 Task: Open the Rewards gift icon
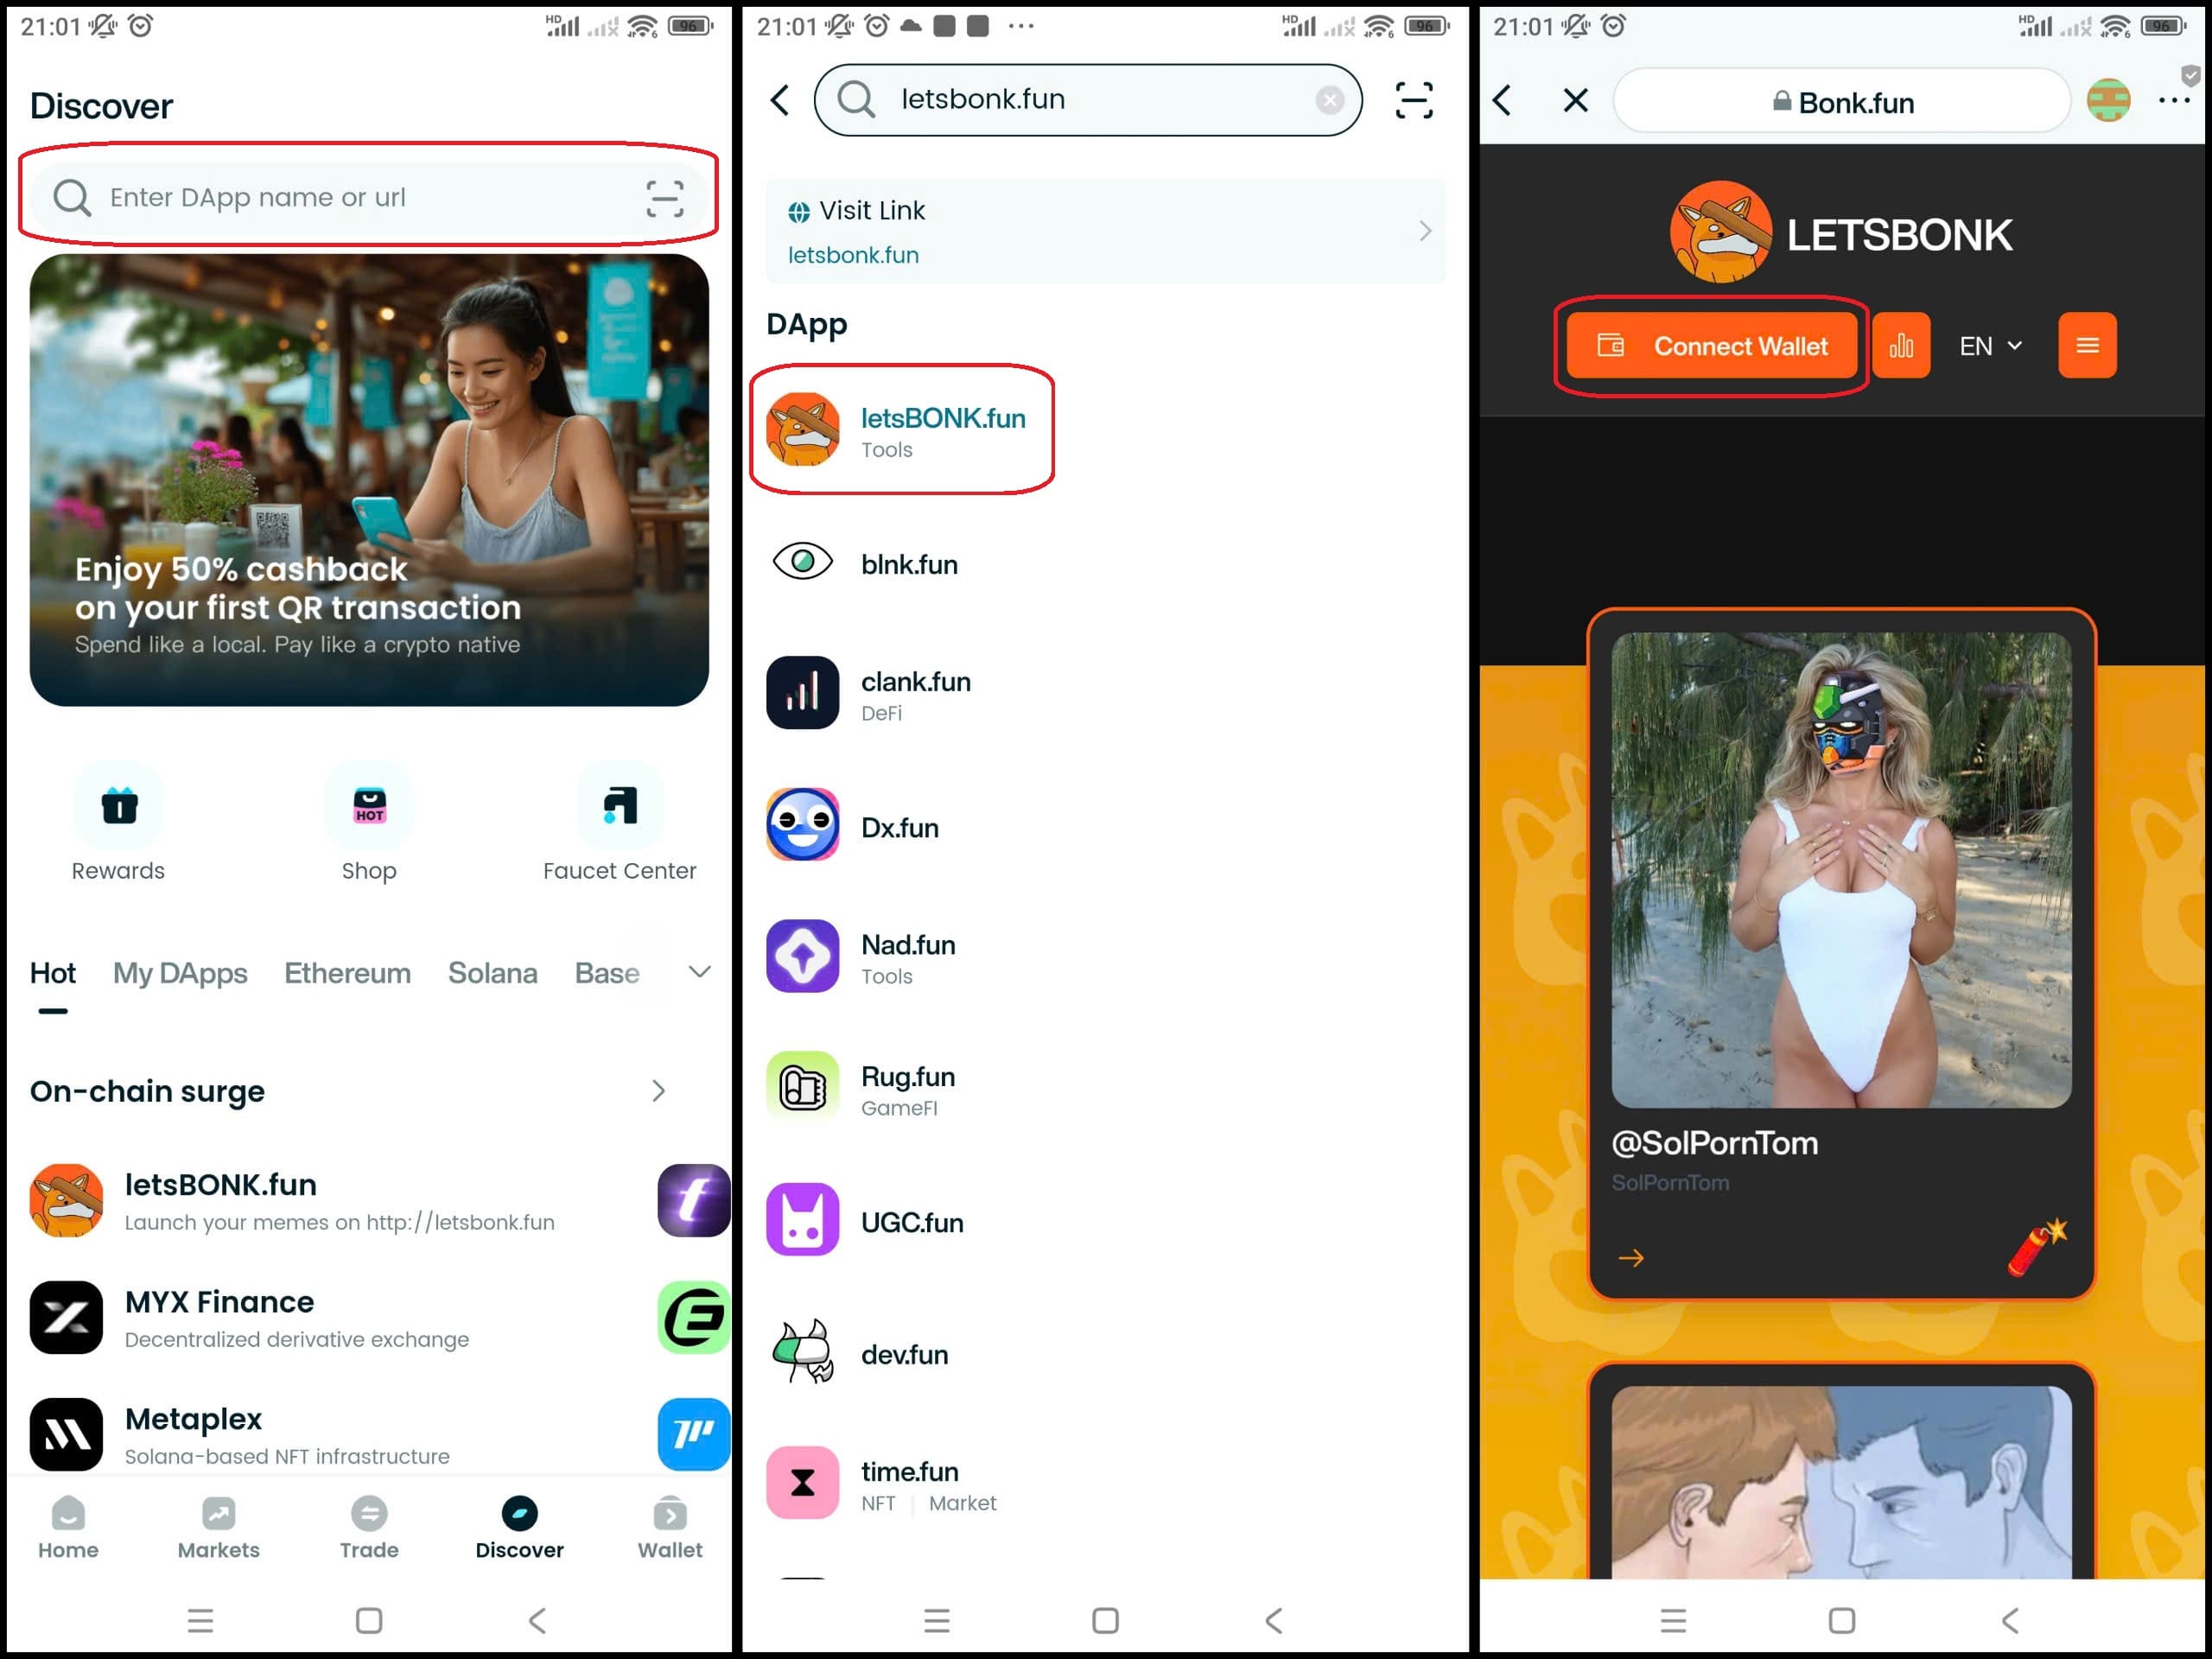coord(119,805)
